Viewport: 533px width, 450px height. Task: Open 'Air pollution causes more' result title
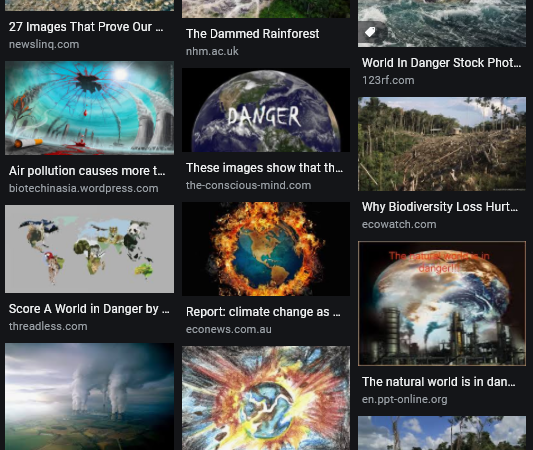87,171
